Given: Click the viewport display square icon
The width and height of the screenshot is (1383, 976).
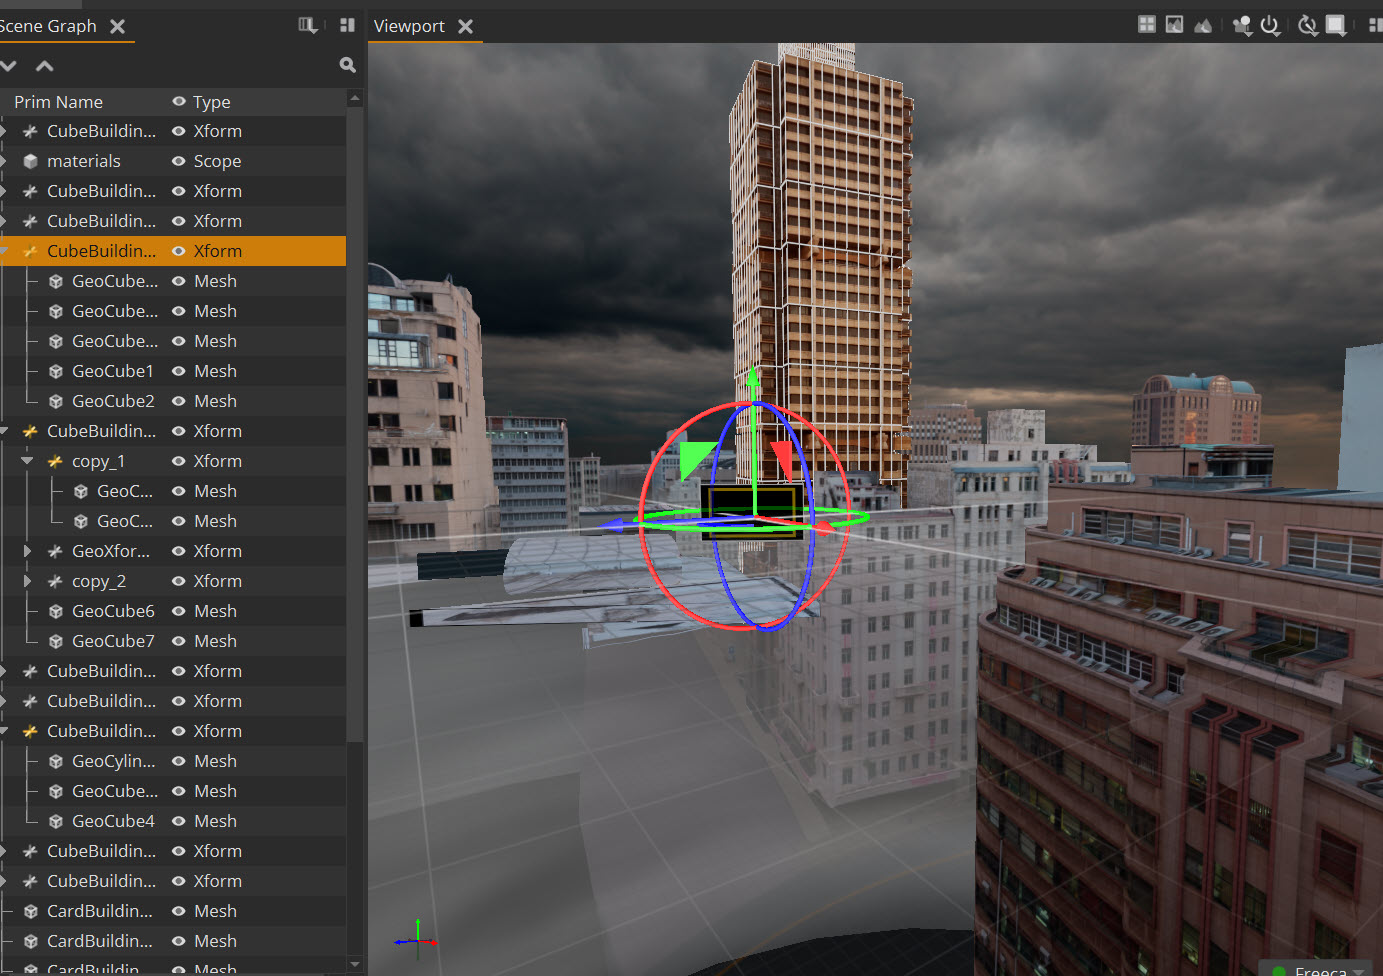Looking at the screenshot, I should point(1337,25).
